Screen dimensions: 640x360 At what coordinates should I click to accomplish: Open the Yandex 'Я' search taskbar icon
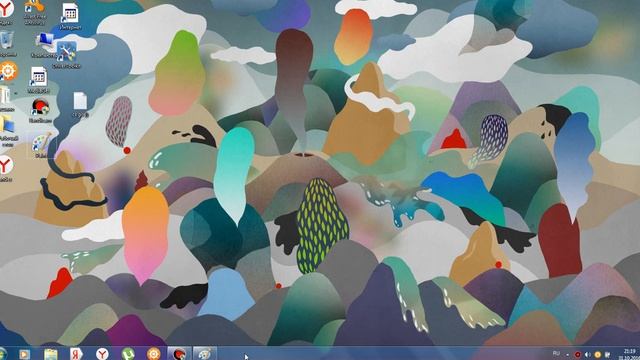point(76,354)
